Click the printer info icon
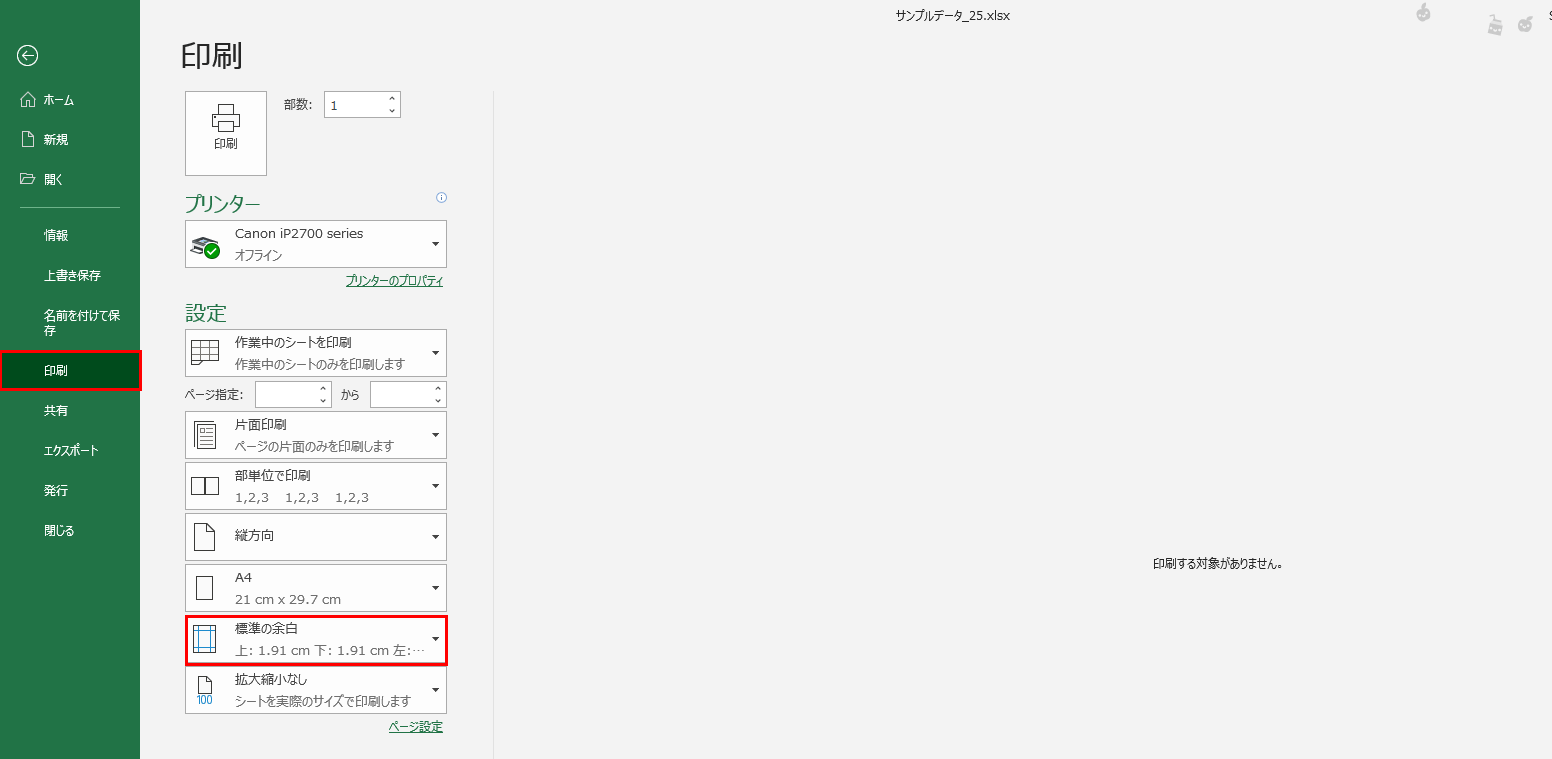Screen dimensions: 1552x759 coord(442,198)
